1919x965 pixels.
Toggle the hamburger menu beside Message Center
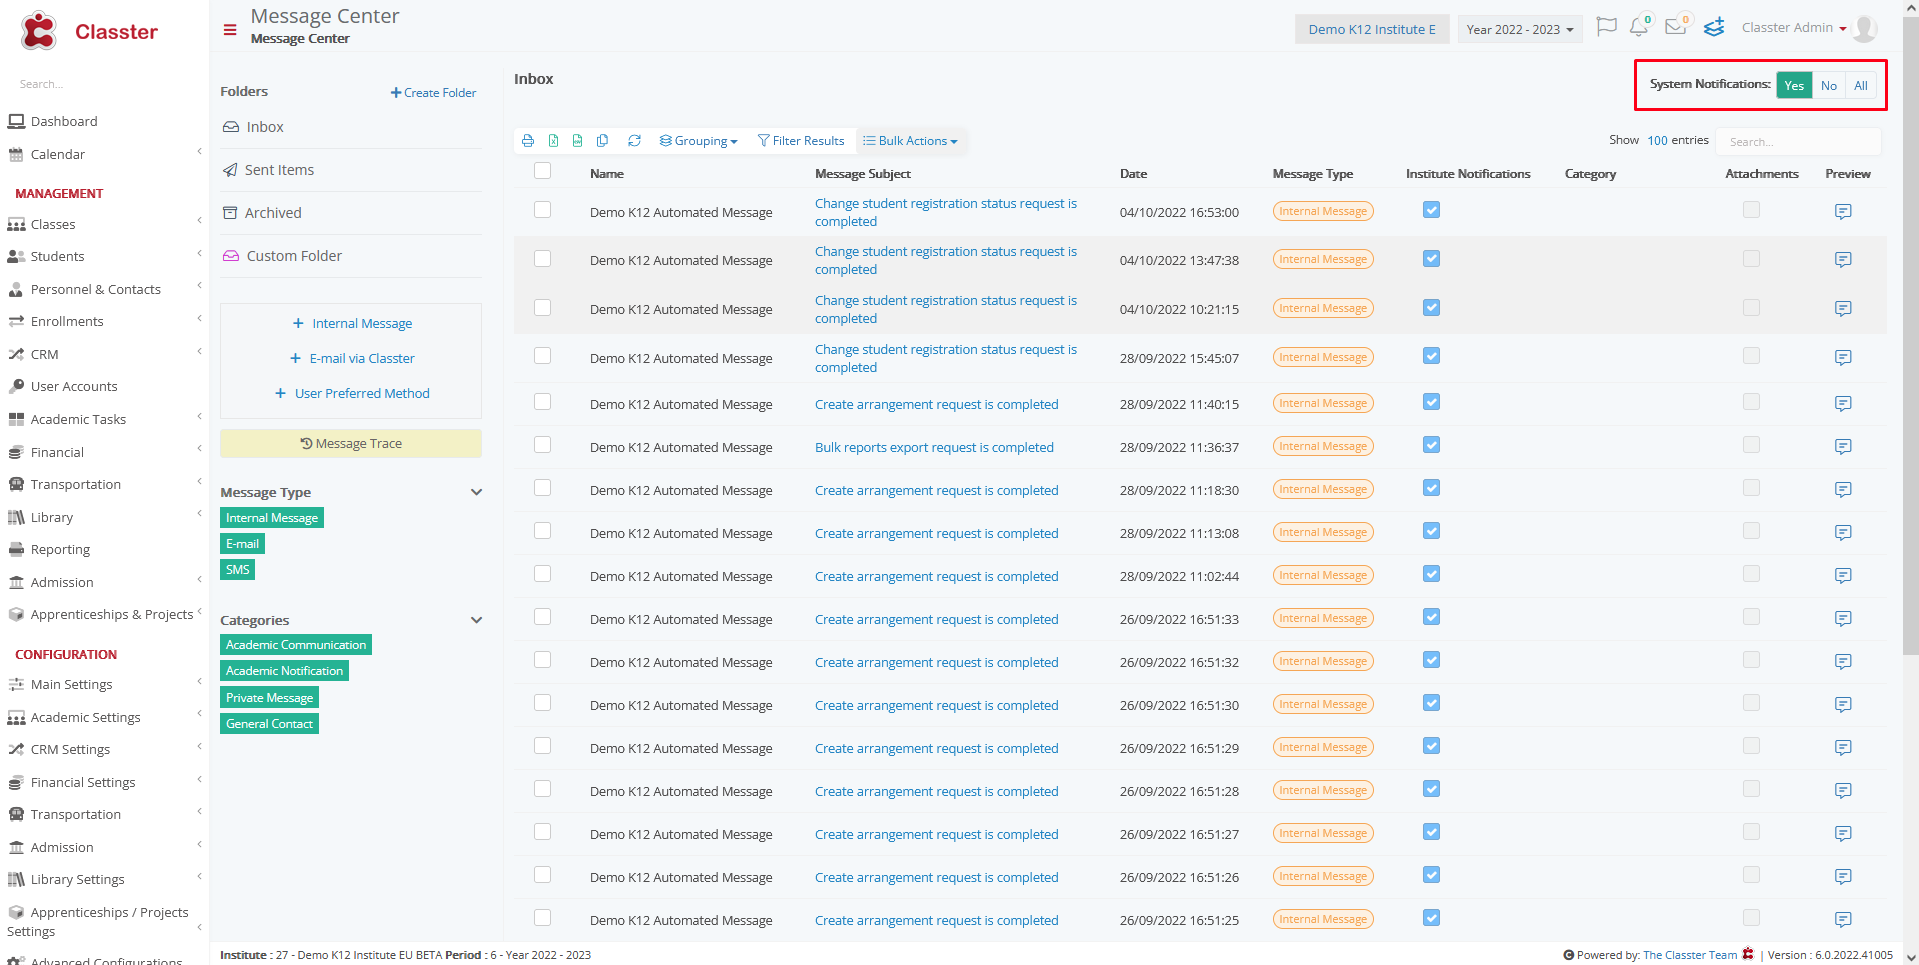coord(230,30)
